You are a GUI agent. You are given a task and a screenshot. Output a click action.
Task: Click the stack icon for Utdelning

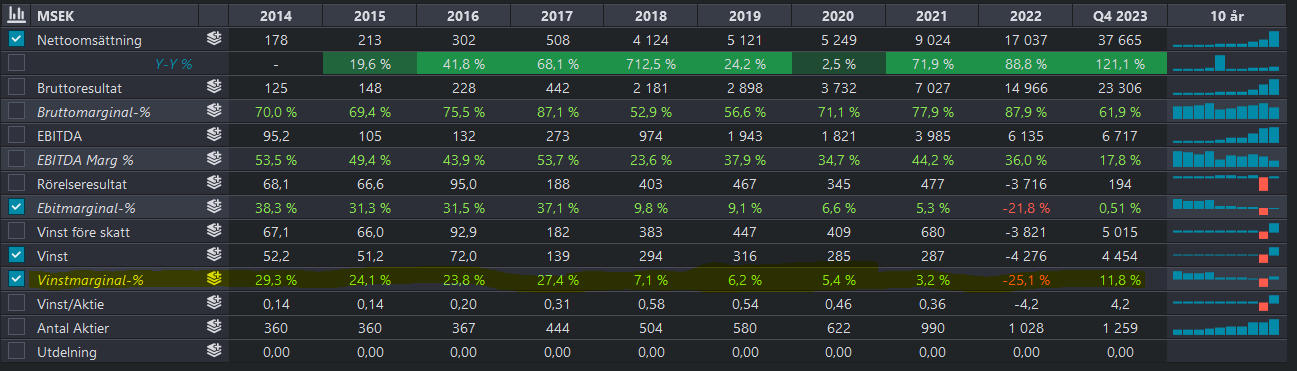[x=213, y=351]
